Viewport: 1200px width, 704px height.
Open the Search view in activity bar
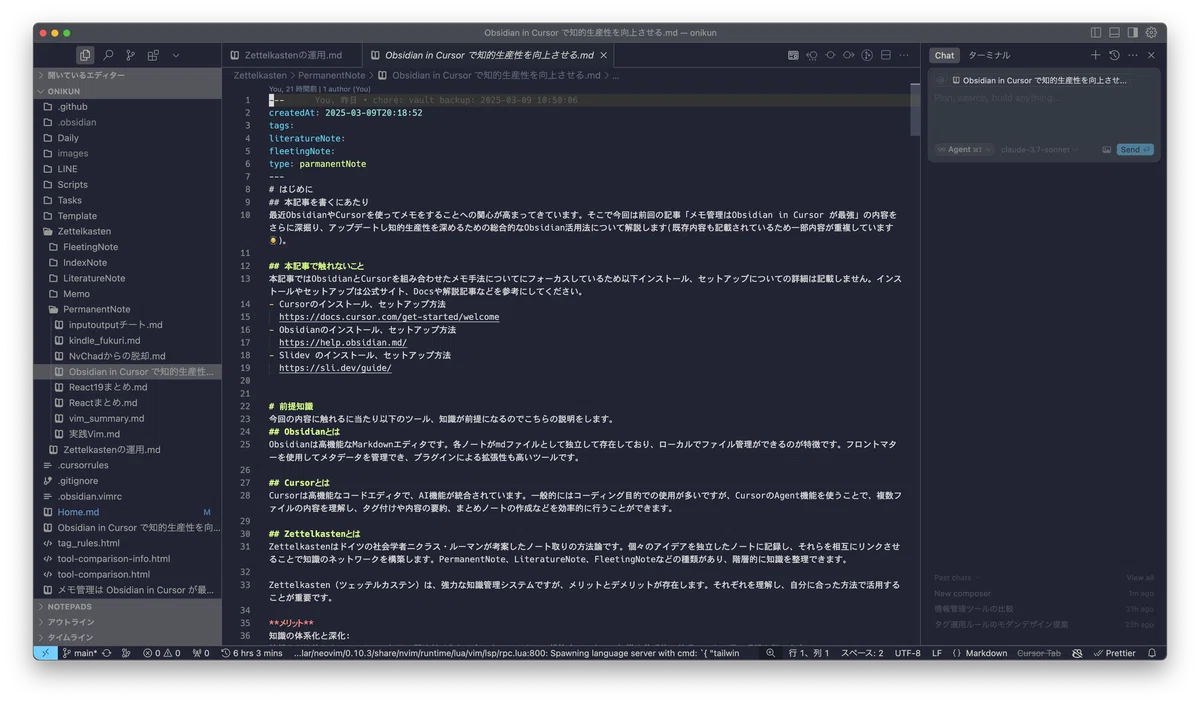108,55
